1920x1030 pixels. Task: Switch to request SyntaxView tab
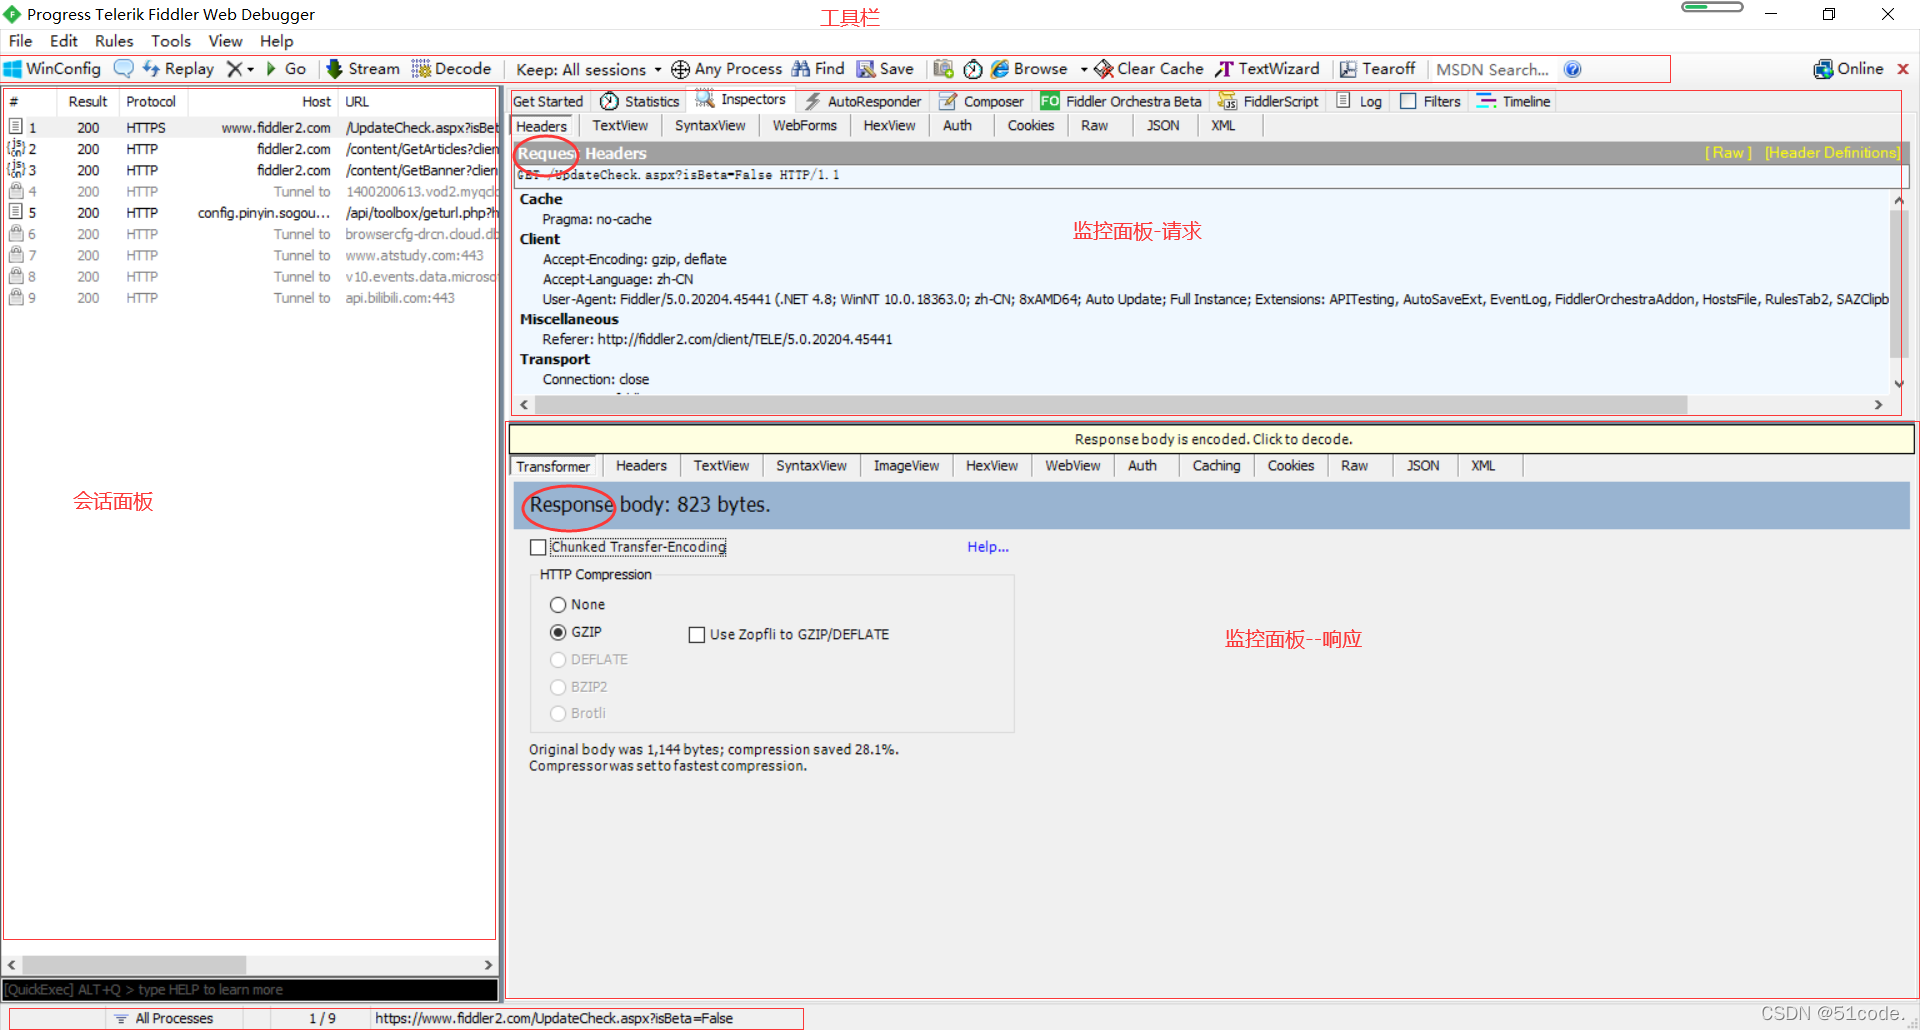click(710, 126)
